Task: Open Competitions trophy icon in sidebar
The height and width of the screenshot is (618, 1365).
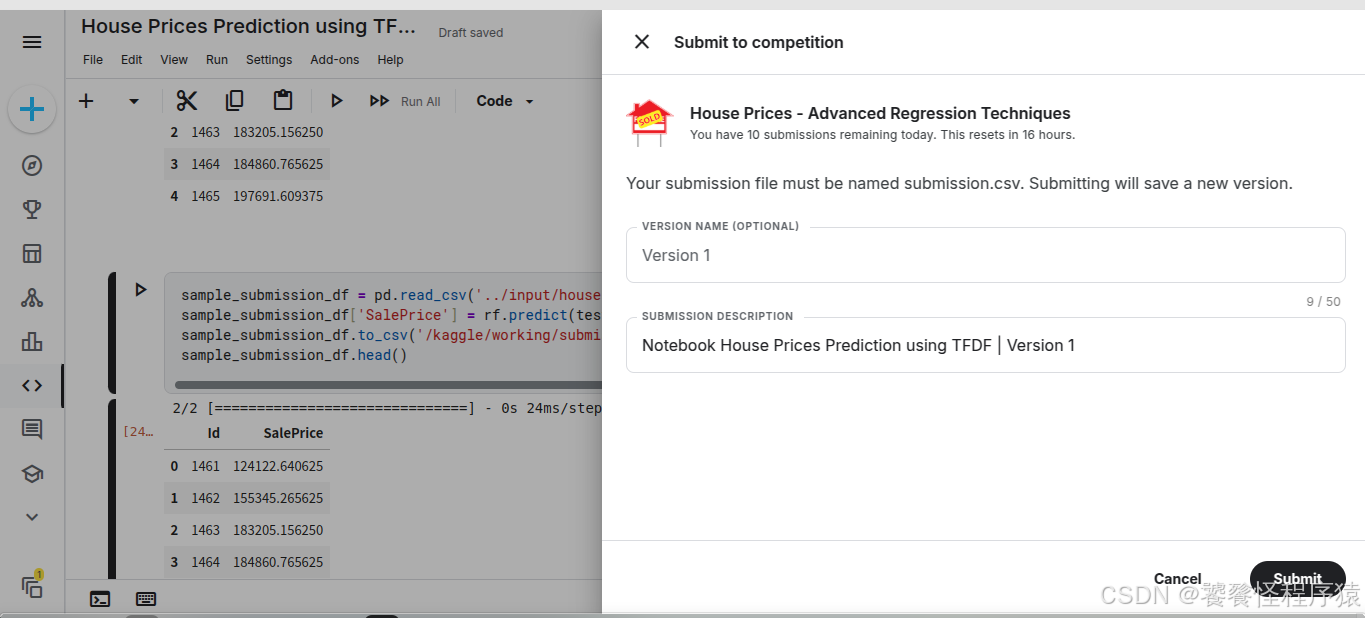Action: click(x=32, y=209)
